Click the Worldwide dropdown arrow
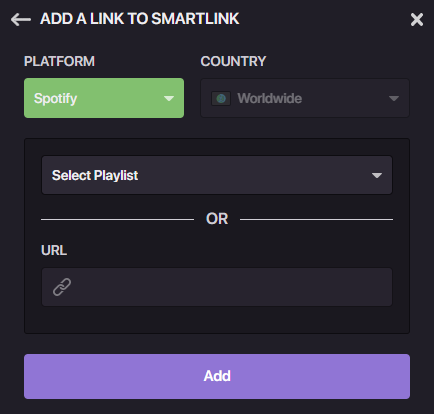 394,98
